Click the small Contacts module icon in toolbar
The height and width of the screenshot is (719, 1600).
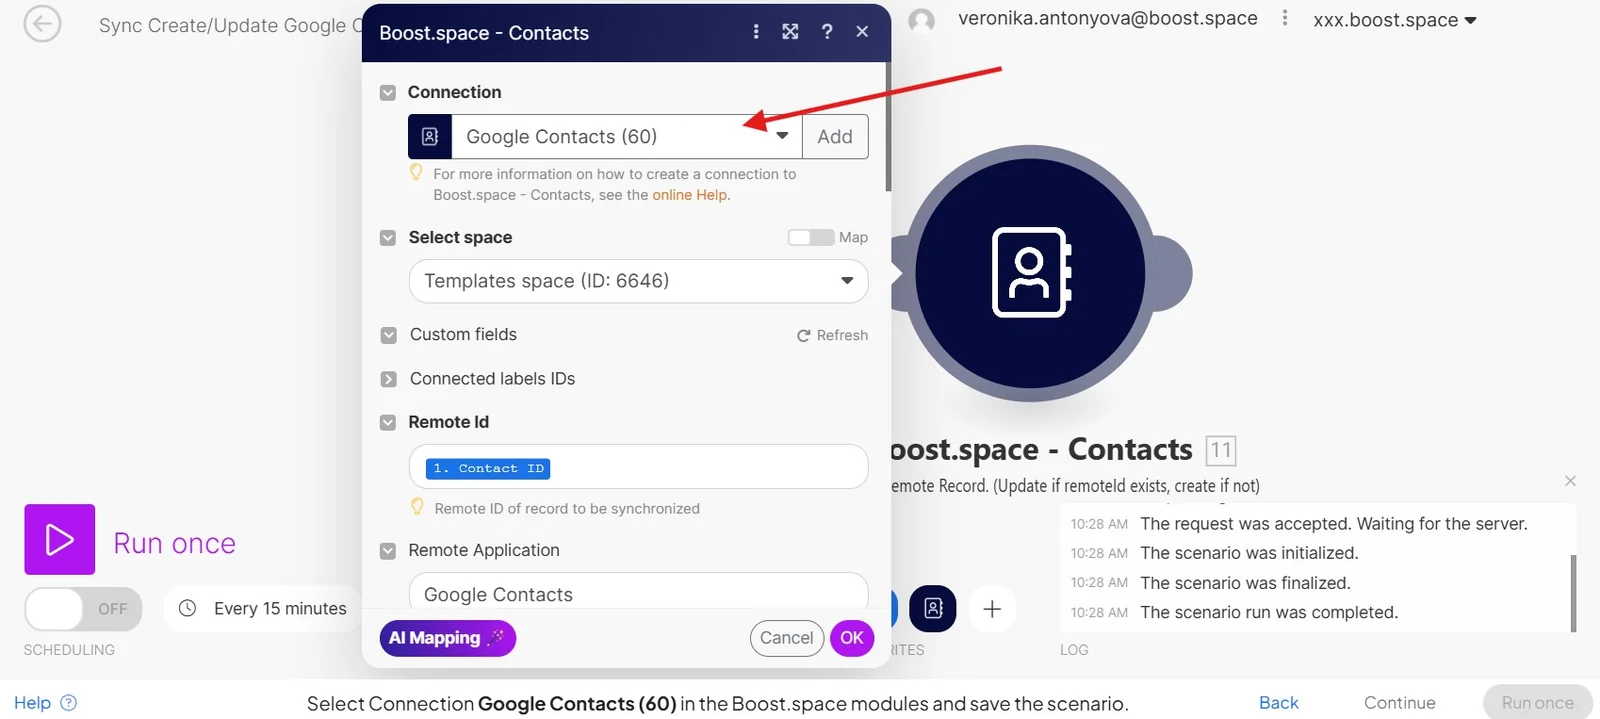[x=933, y=608]
